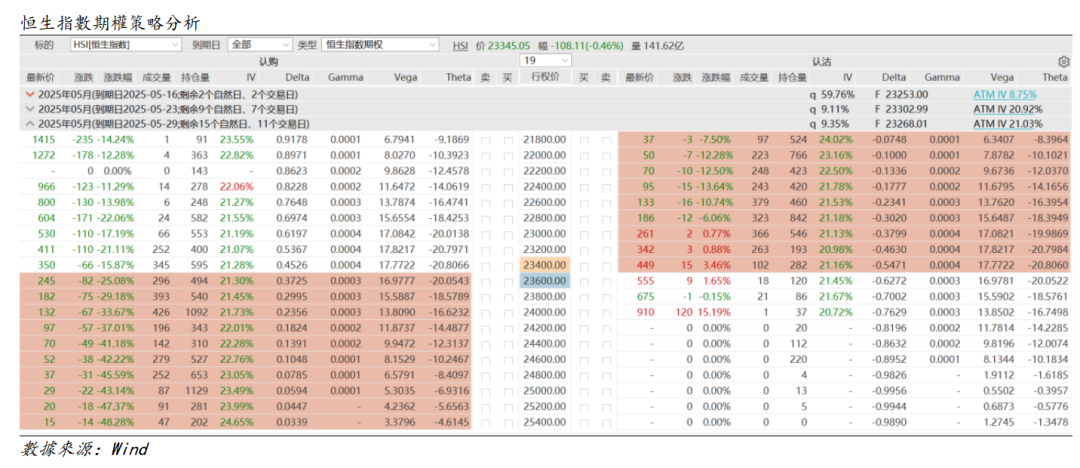Tick the put 卖 checkbox for strike 24800.00
The image size is (1080, 468).
pos(607,376)
